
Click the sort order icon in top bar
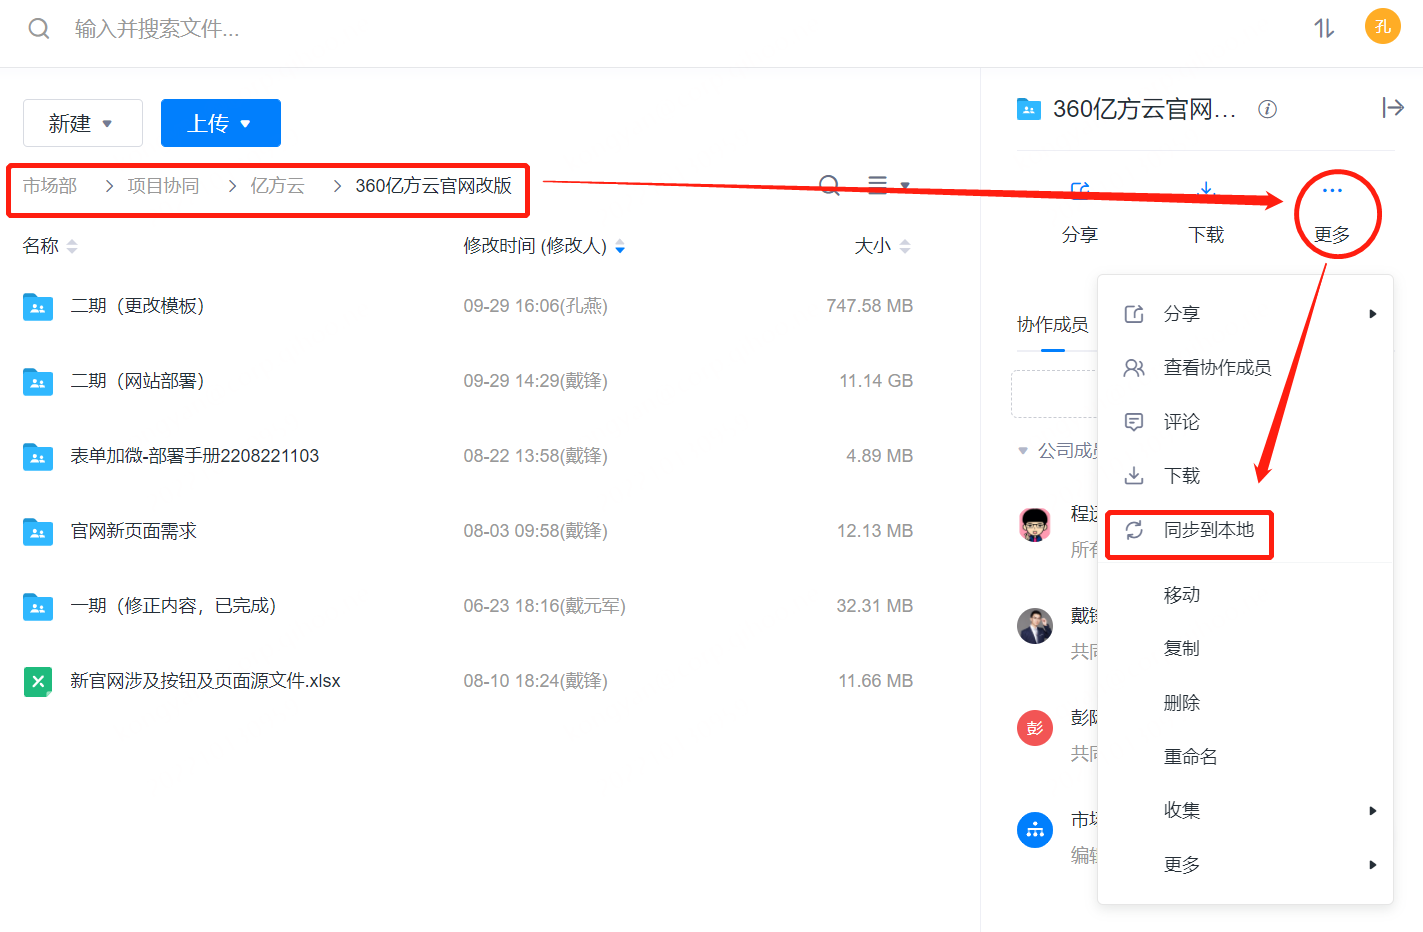[x=1322, y=28]
